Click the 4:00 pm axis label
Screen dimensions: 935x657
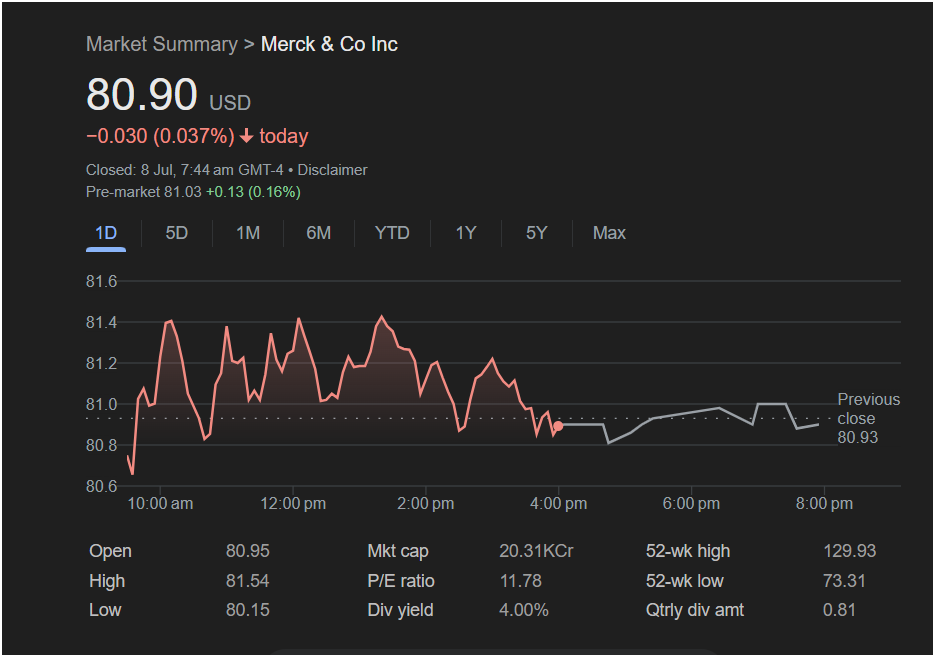click(558, 504)
